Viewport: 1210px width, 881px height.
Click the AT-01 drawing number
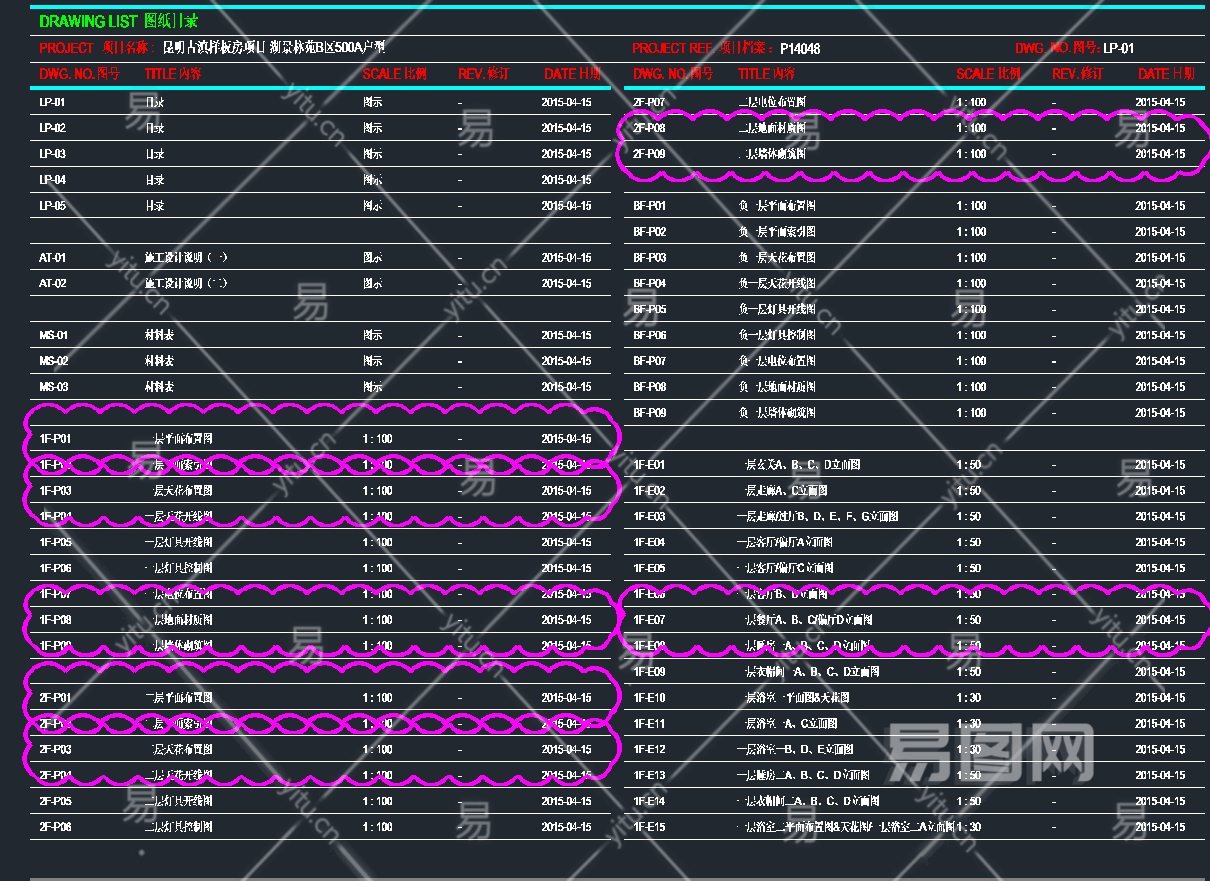click(53, 258)
